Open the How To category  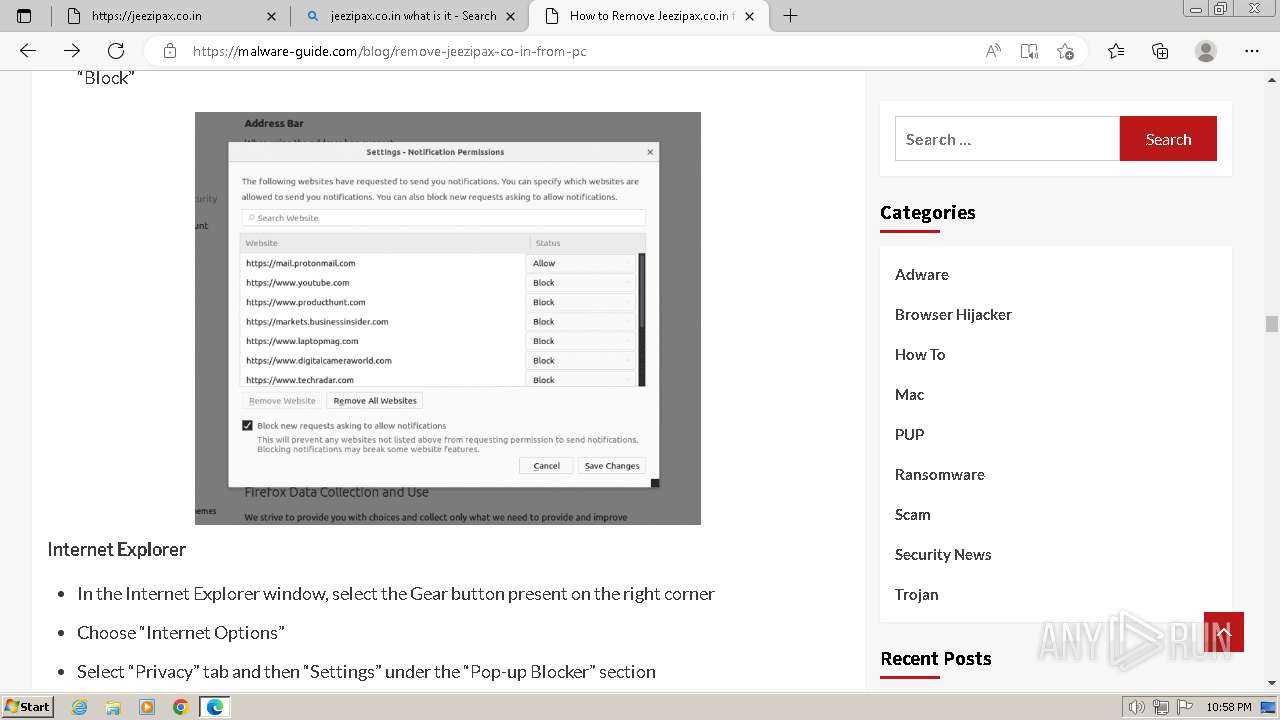pos(920,354)
